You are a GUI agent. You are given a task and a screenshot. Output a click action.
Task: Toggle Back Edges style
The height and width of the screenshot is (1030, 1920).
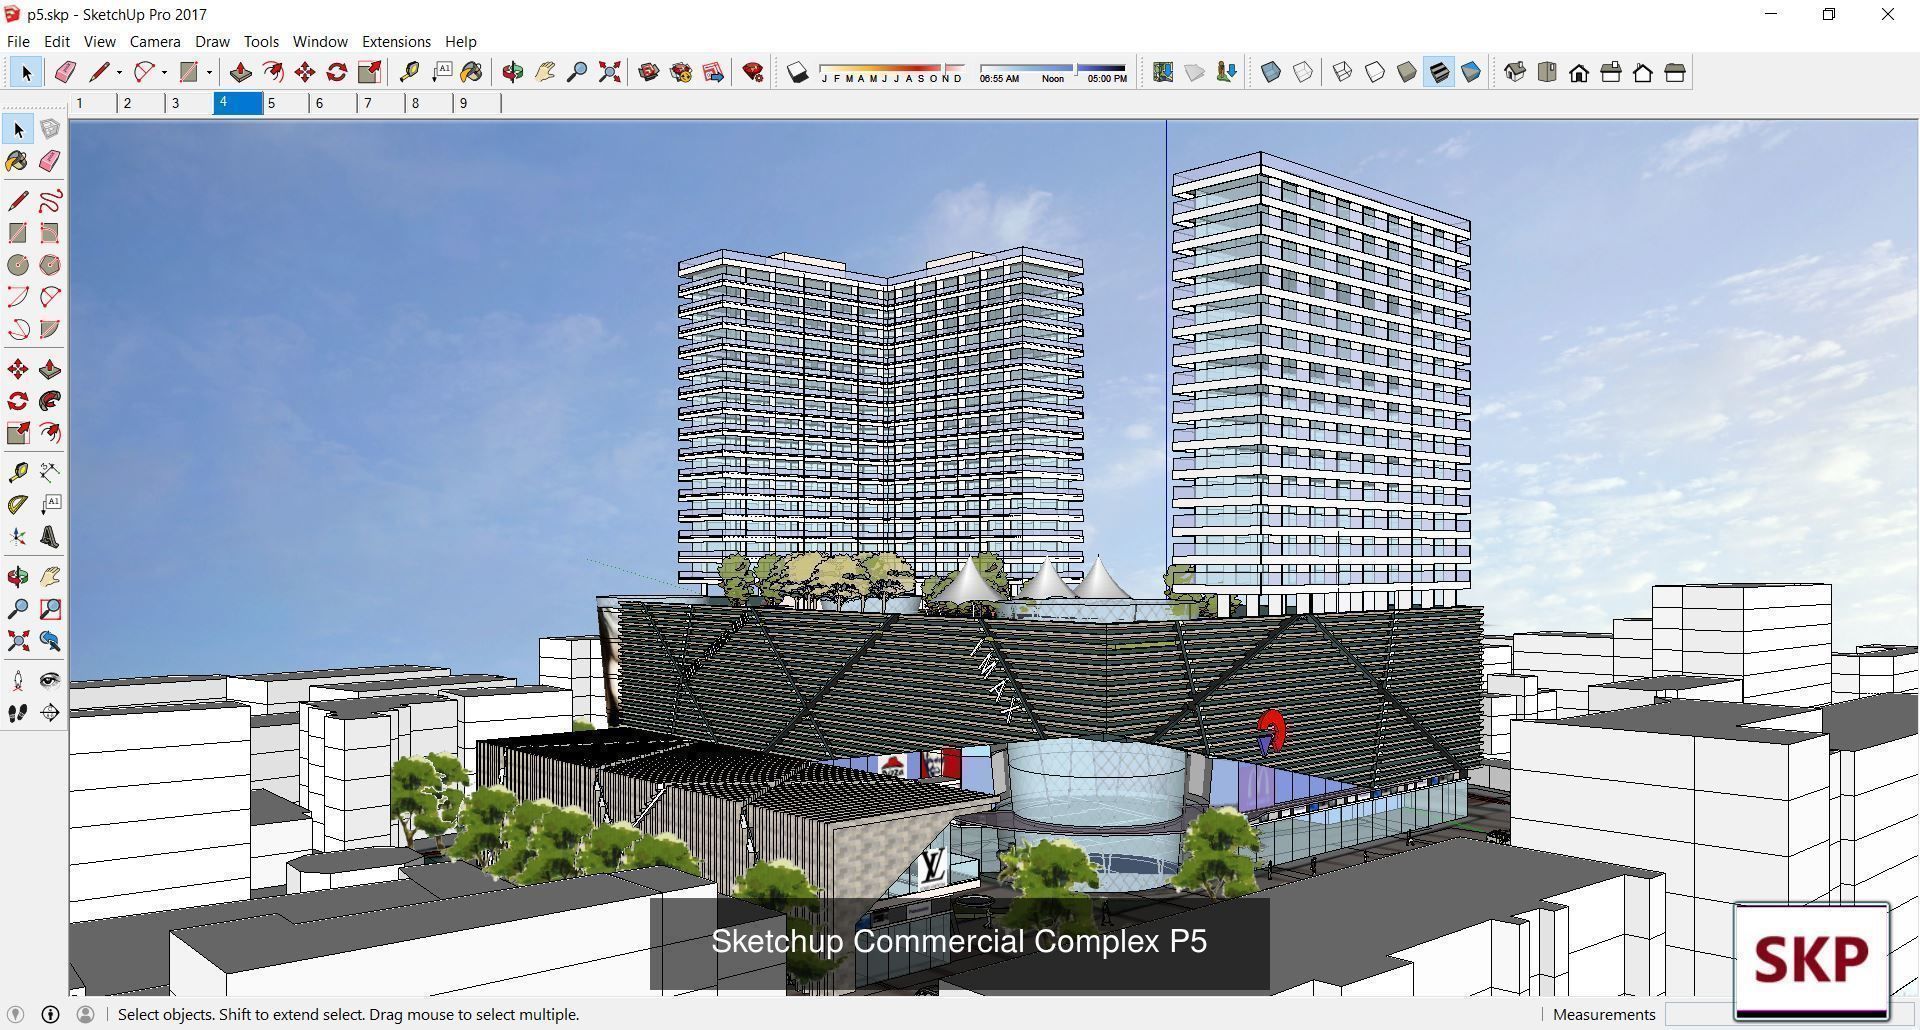[1303, 72]
